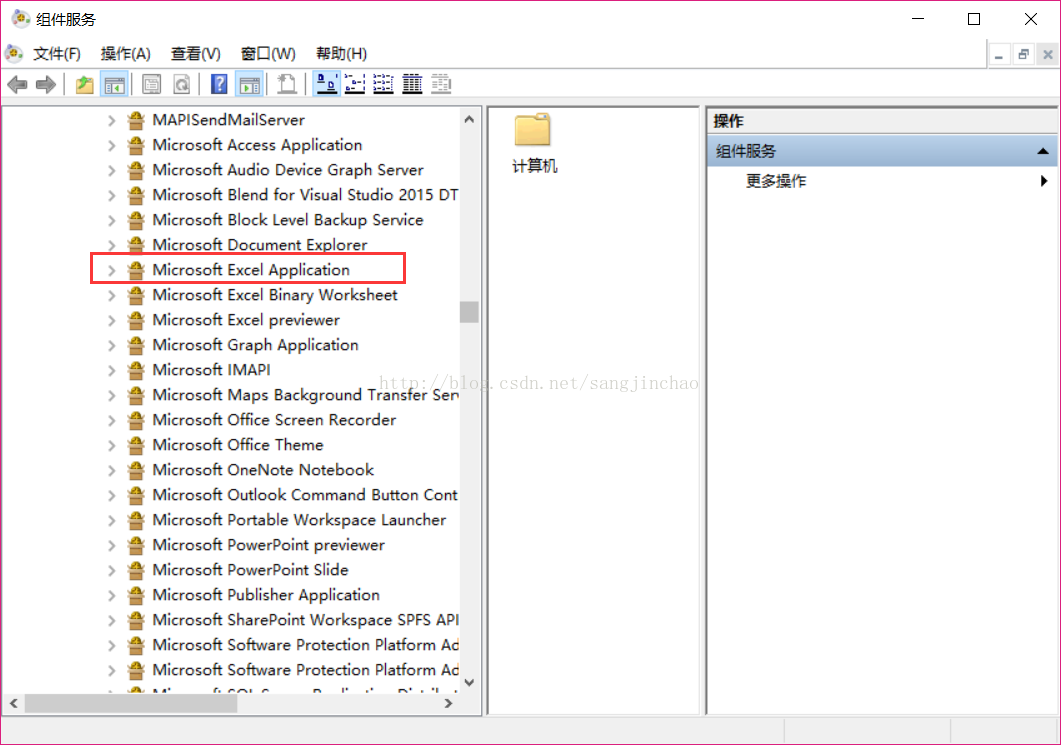Switch to Small Icons view
Image resolution: width=1061 pixels, height=745 pixels.
point(354,84)
